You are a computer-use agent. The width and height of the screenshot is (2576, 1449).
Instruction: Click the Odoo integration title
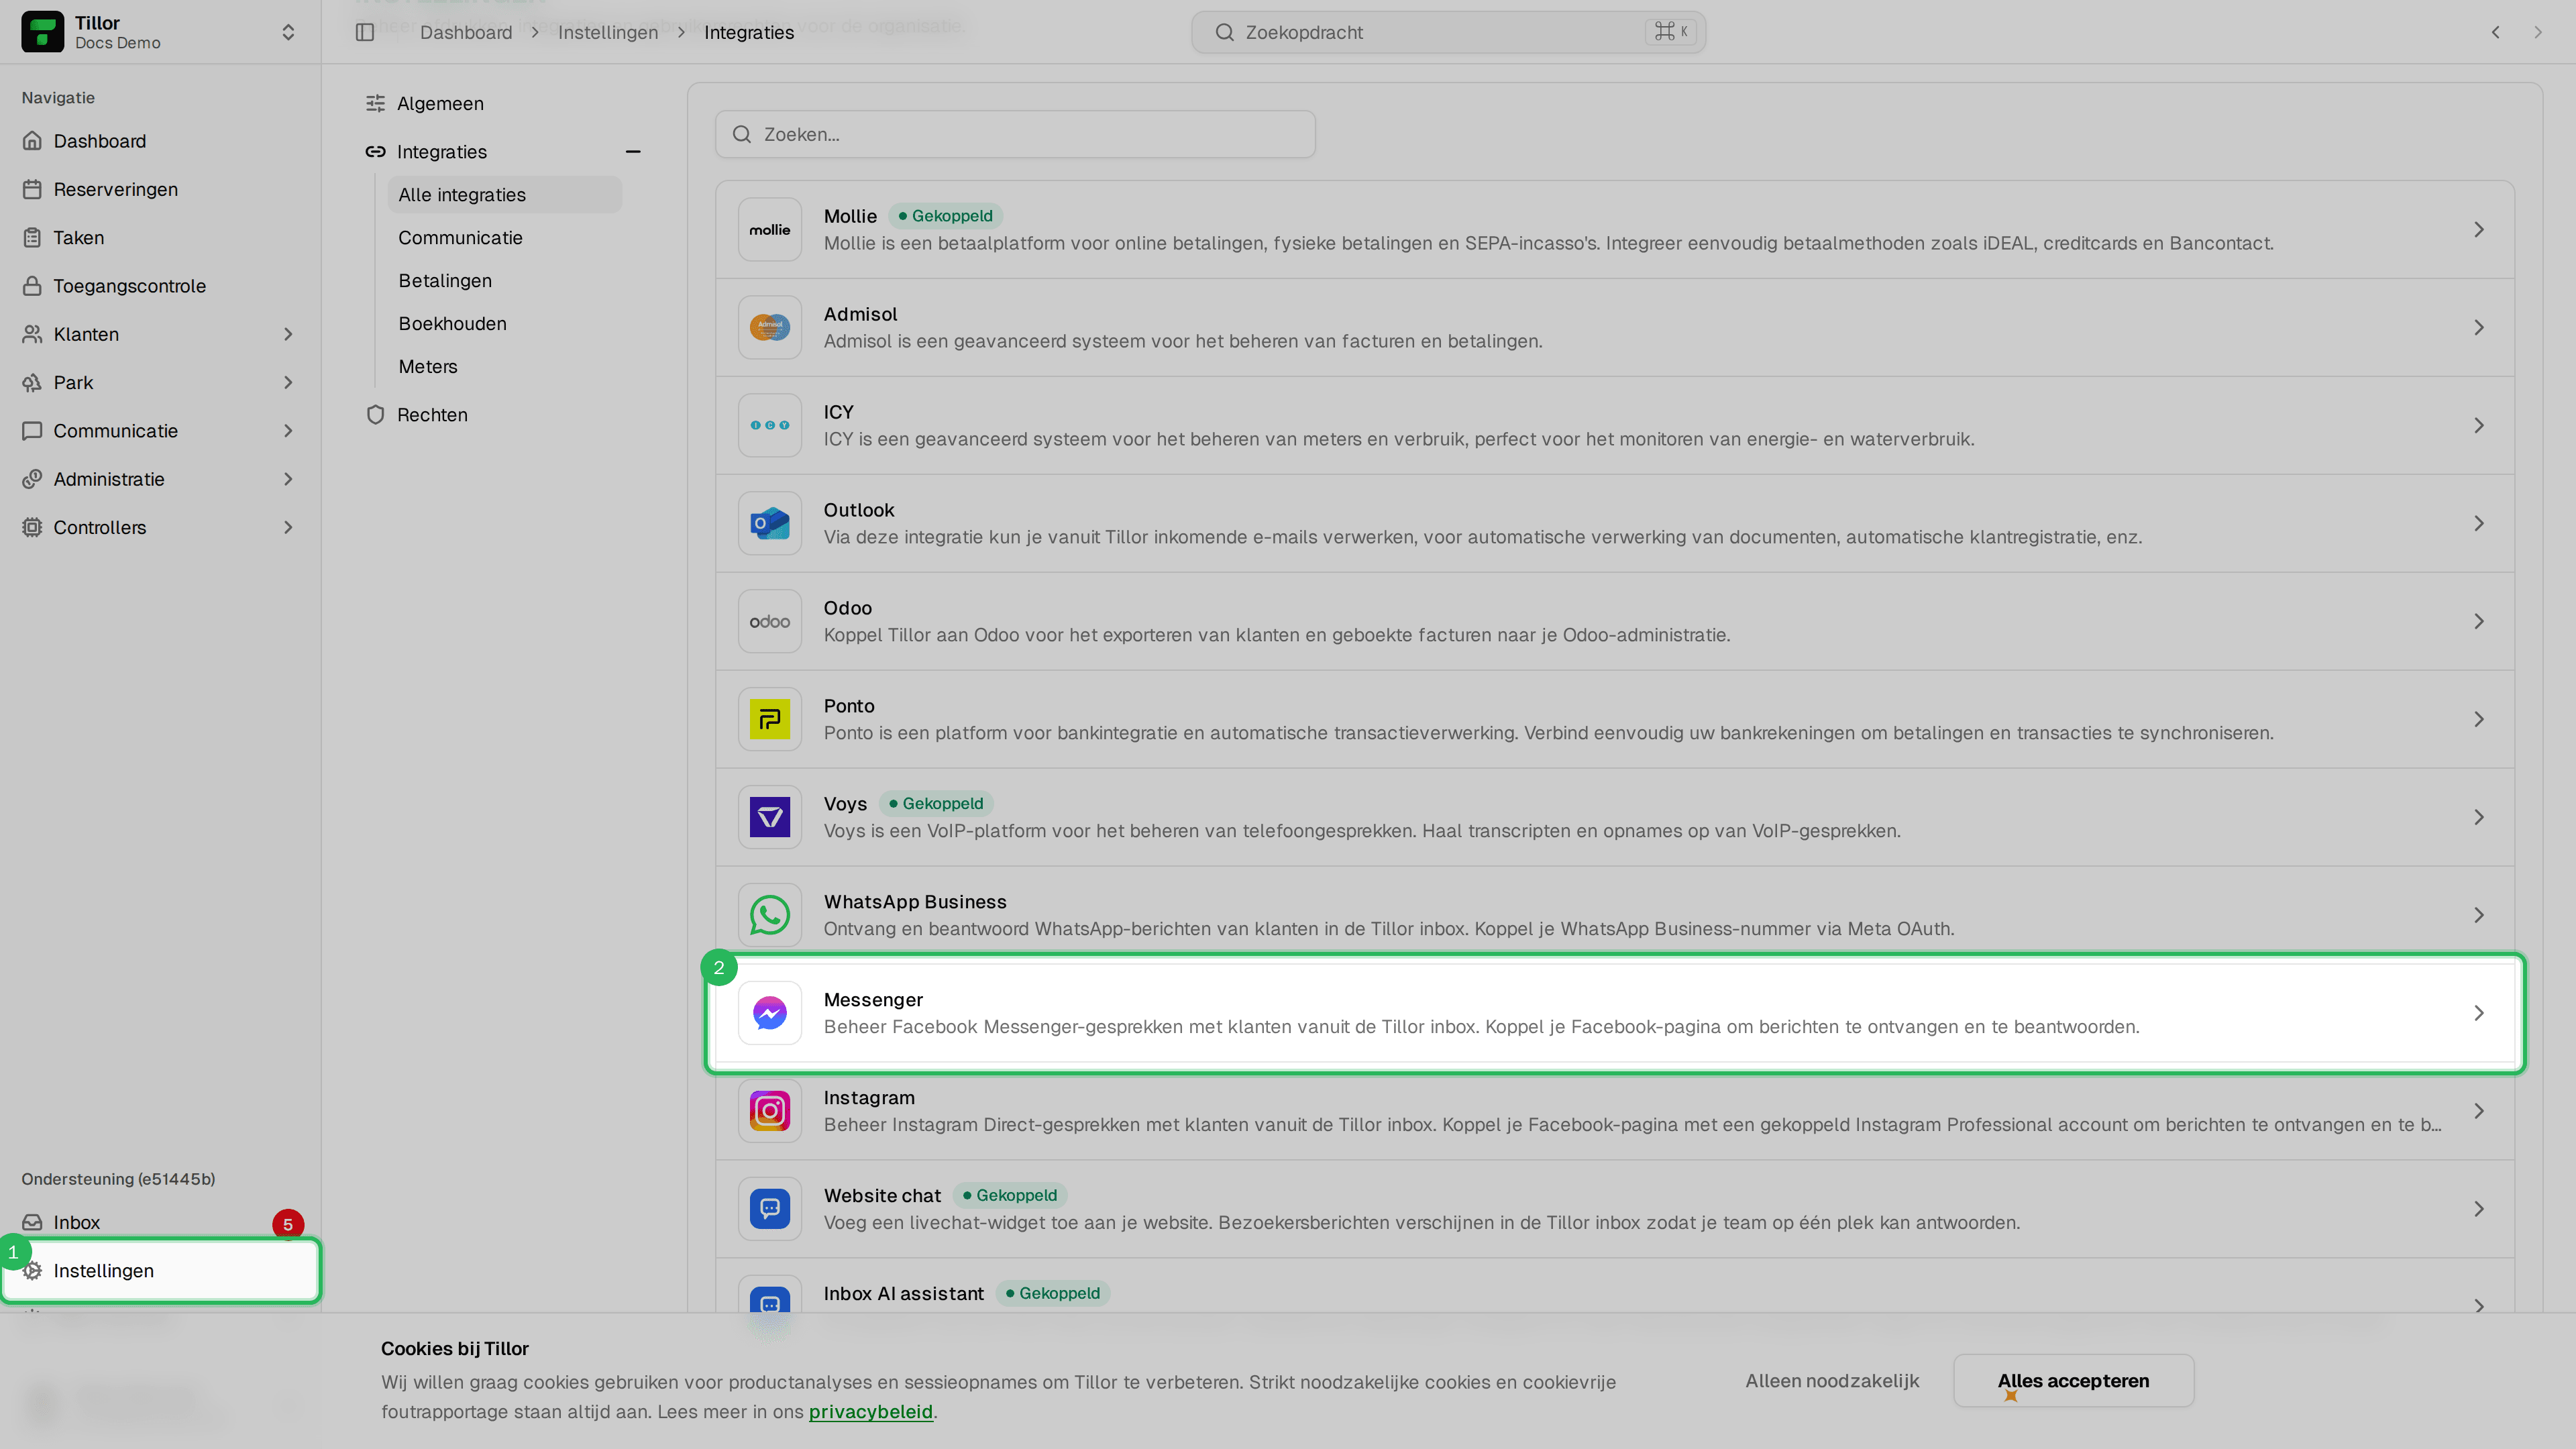[847, 607]
